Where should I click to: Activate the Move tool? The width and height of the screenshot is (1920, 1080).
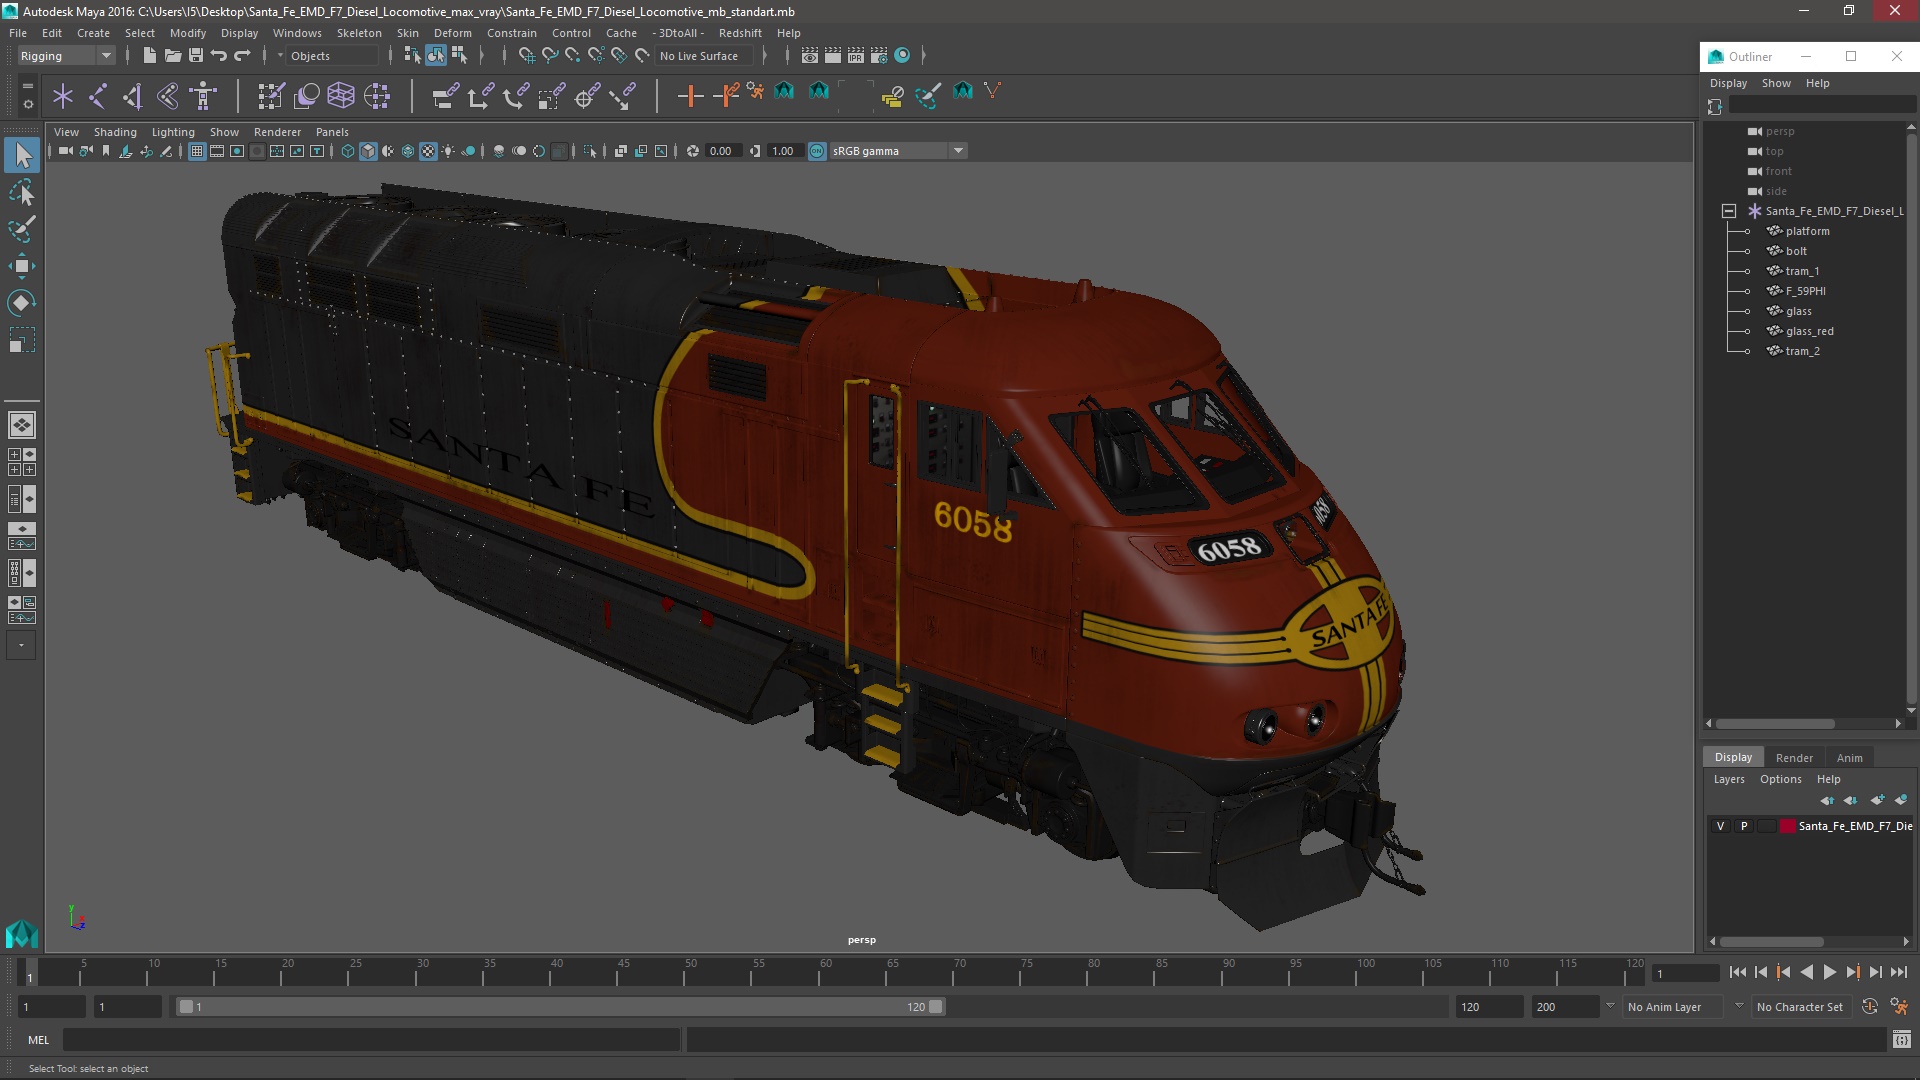(22, 266)
